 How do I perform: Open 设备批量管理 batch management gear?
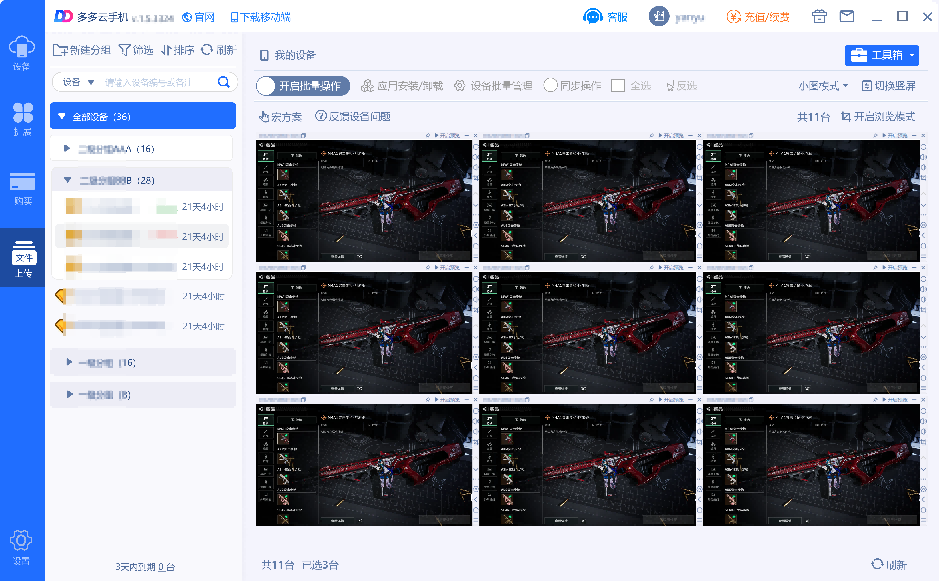pyautogui.click(x=459, y=86)
